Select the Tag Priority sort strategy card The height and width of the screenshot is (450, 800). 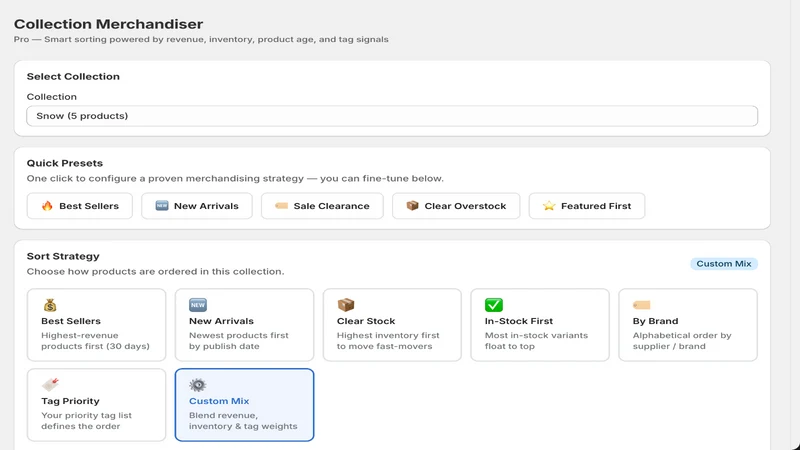pos(96,405)
